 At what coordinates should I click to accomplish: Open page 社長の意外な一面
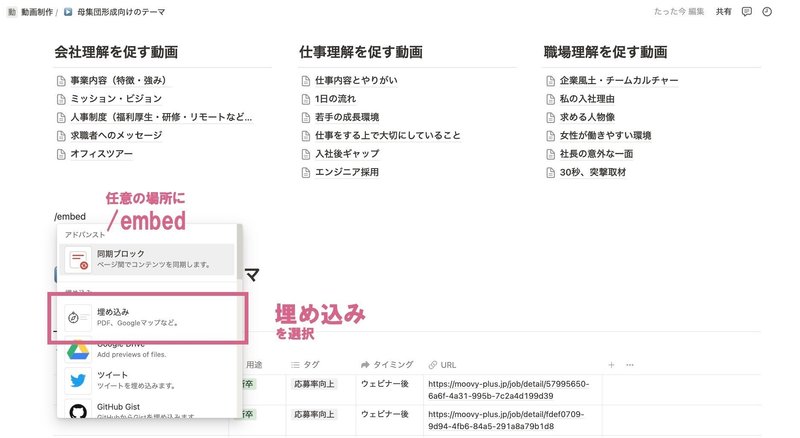[x=596, y=154]
